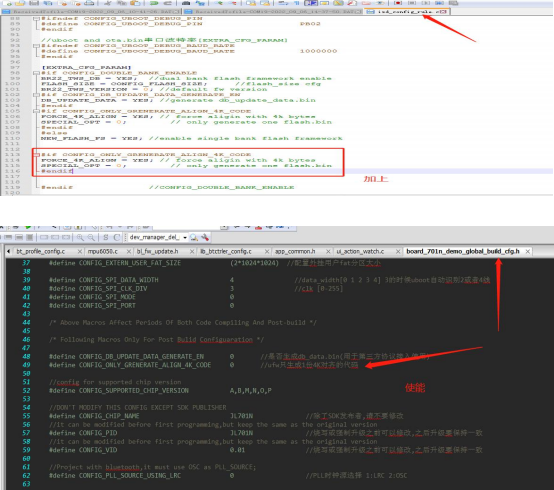Close the bt_profile_config.c tab
The image size is (554, 490).
80,251
